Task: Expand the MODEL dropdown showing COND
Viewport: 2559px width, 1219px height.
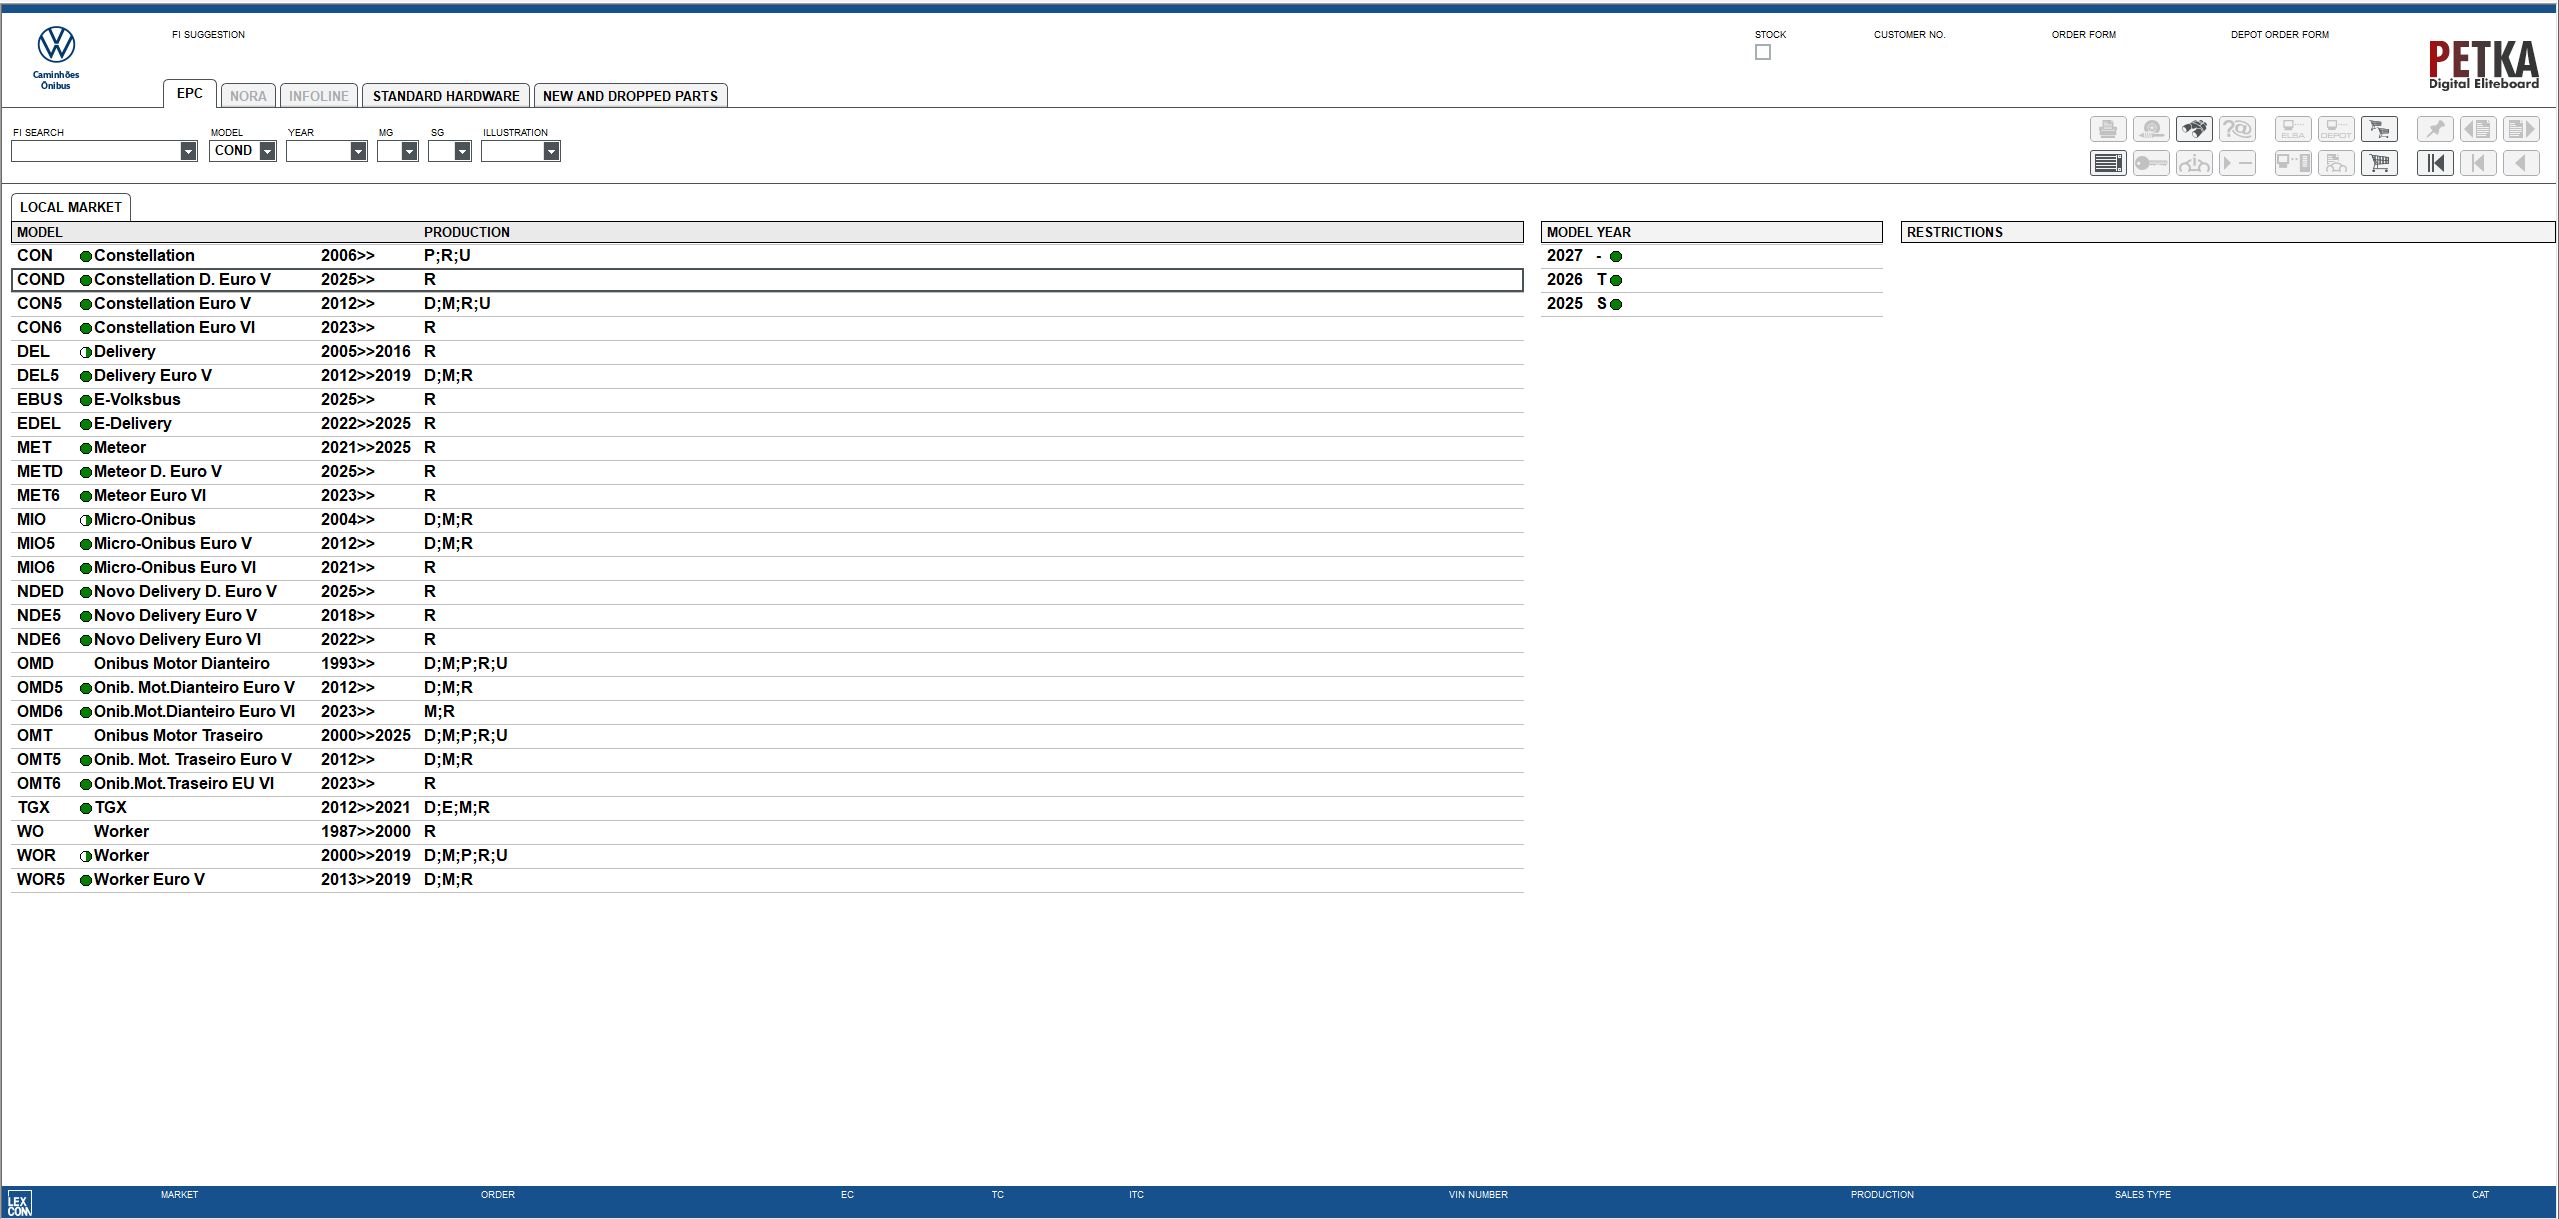Action: (x=267, y=151)
